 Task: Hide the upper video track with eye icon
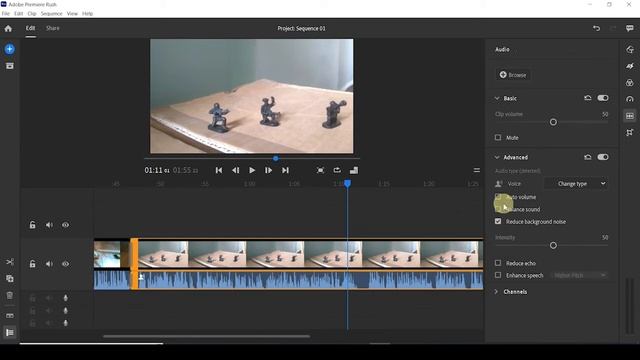(x=65, y=225)
